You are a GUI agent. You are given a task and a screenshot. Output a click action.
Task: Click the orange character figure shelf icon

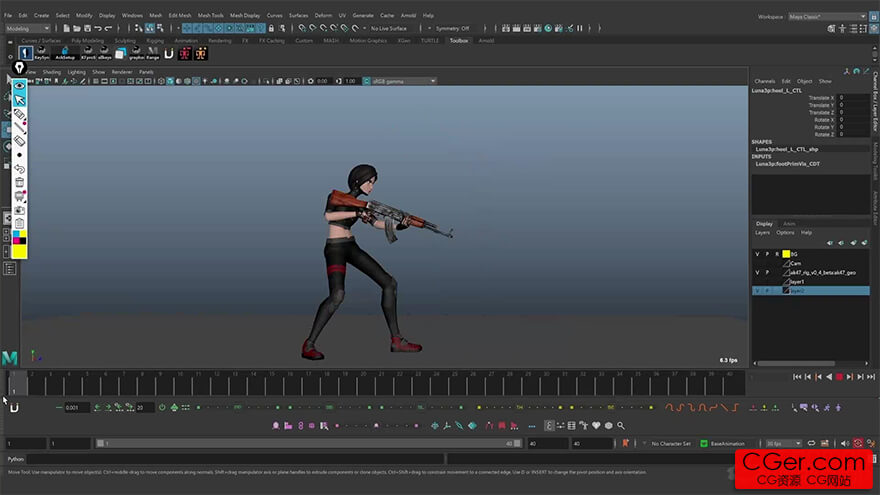click(201, 53)
